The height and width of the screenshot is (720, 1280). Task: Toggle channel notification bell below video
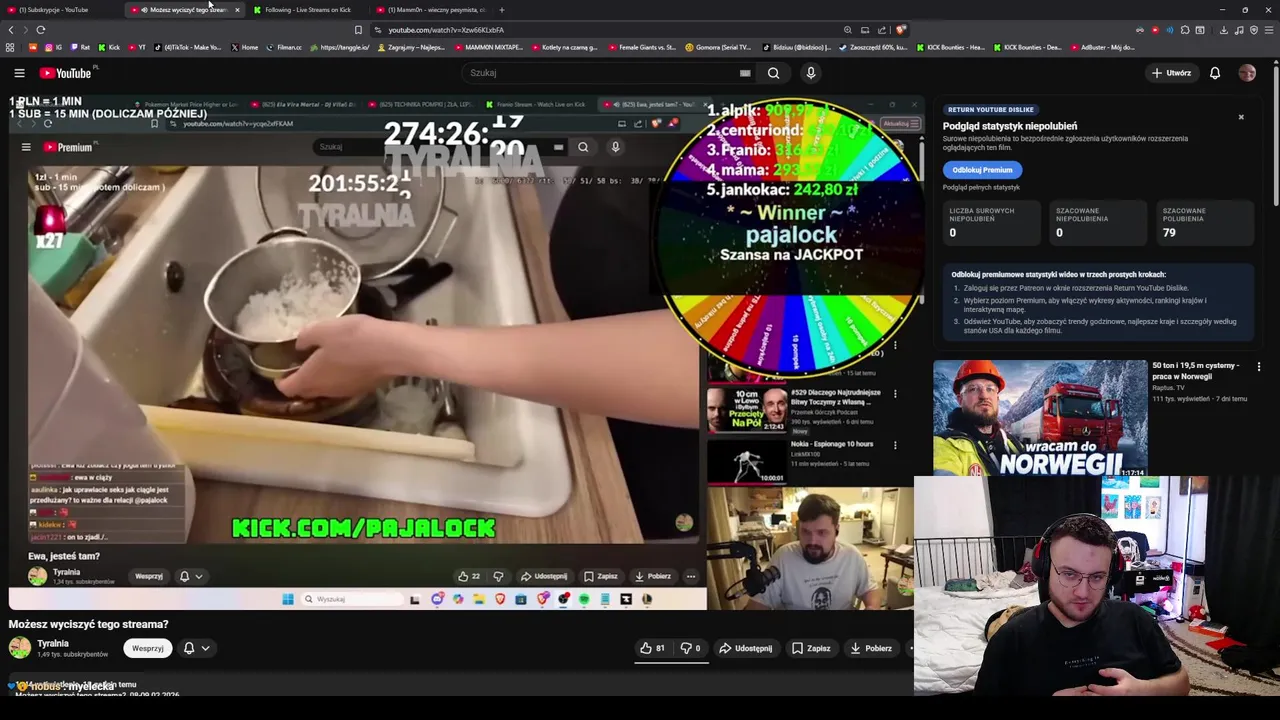click(x=189, y=648)
